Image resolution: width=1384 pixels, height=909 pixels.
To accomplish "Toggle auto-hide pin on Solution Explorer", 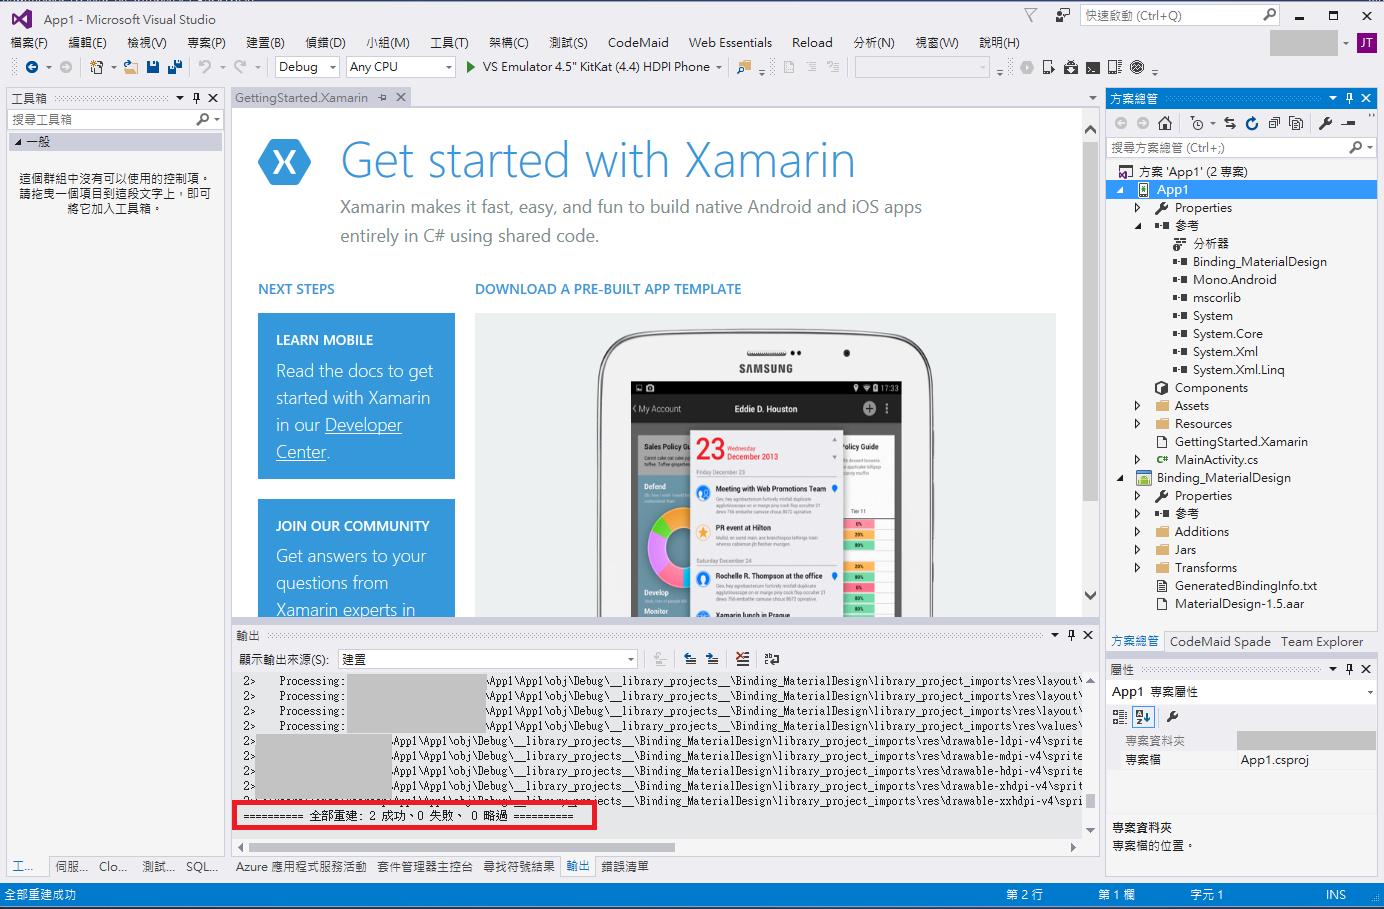I will 1349,98.
